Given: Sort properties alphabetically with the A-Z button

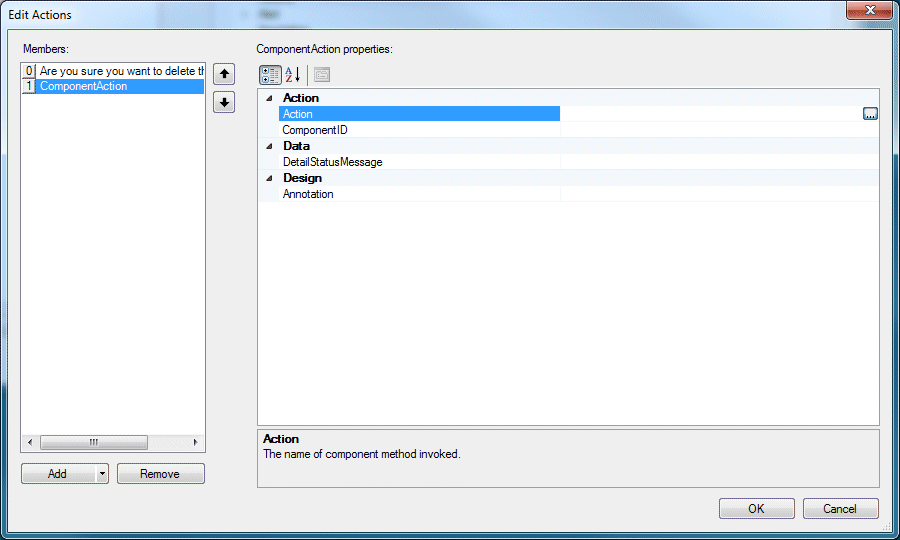Looking at the screenshot, I should tap(293, 75).
